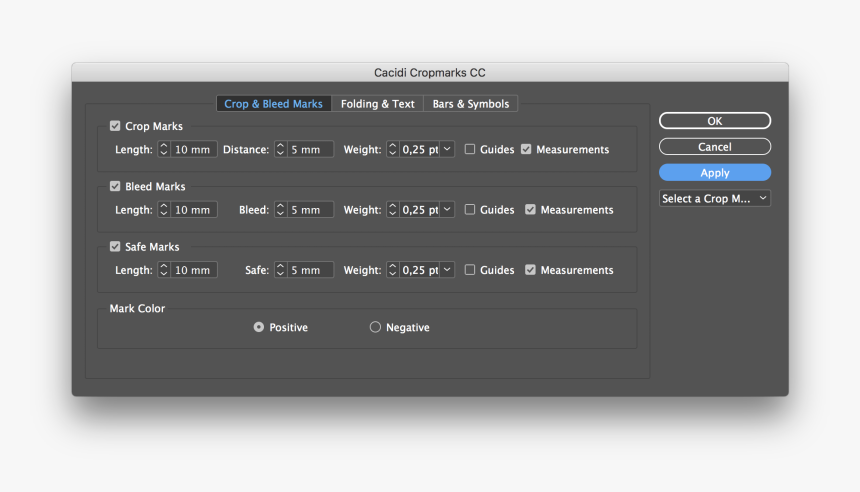Click the Bleed Marks Bleed stepper arrows
The height and width of the screenshot is (492, 860).
coord(280,210)
